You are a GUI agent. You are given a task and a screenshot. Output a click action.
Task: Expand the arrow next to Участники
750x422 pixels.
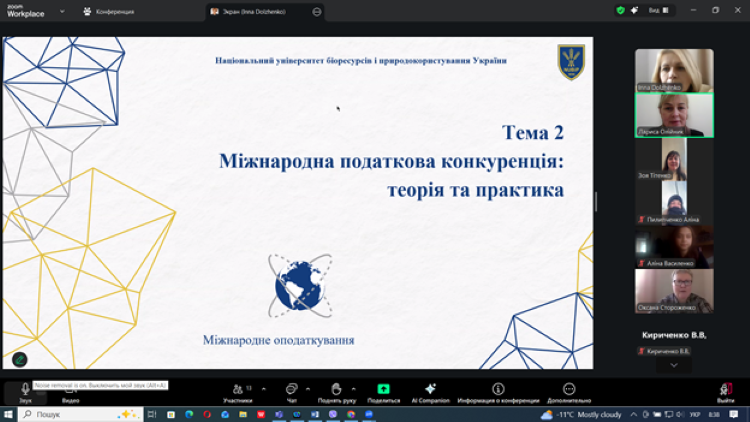264,389
